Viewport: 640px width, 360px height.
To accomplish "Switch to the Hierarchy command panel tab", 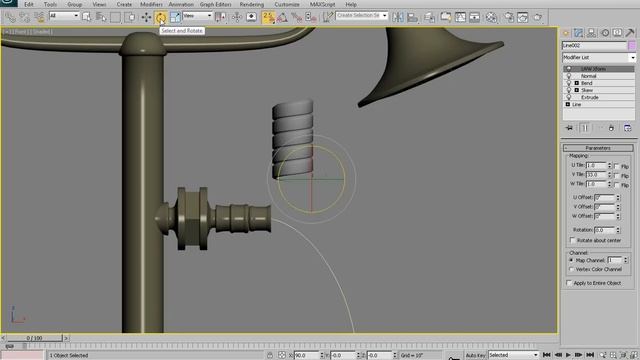I will click(591, 33).
